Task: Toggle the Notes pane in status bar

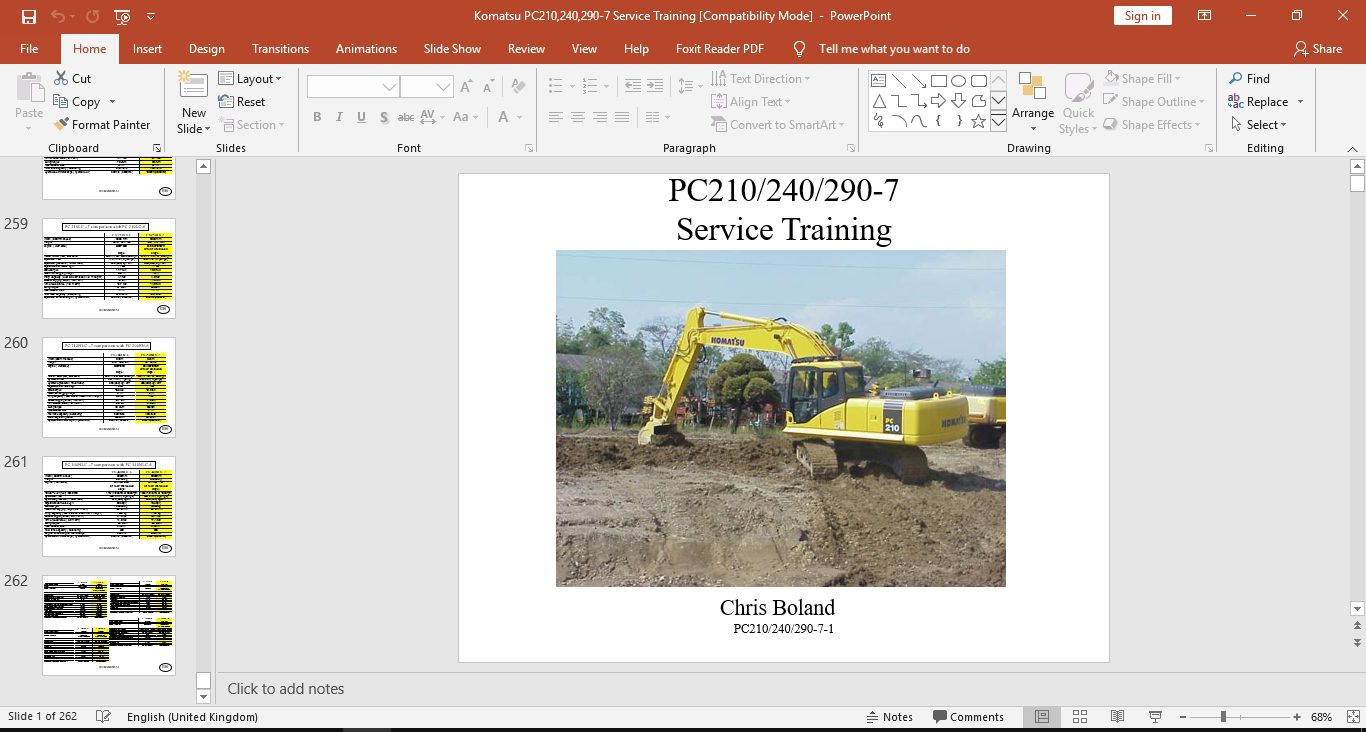Action: tap(889, 717)
